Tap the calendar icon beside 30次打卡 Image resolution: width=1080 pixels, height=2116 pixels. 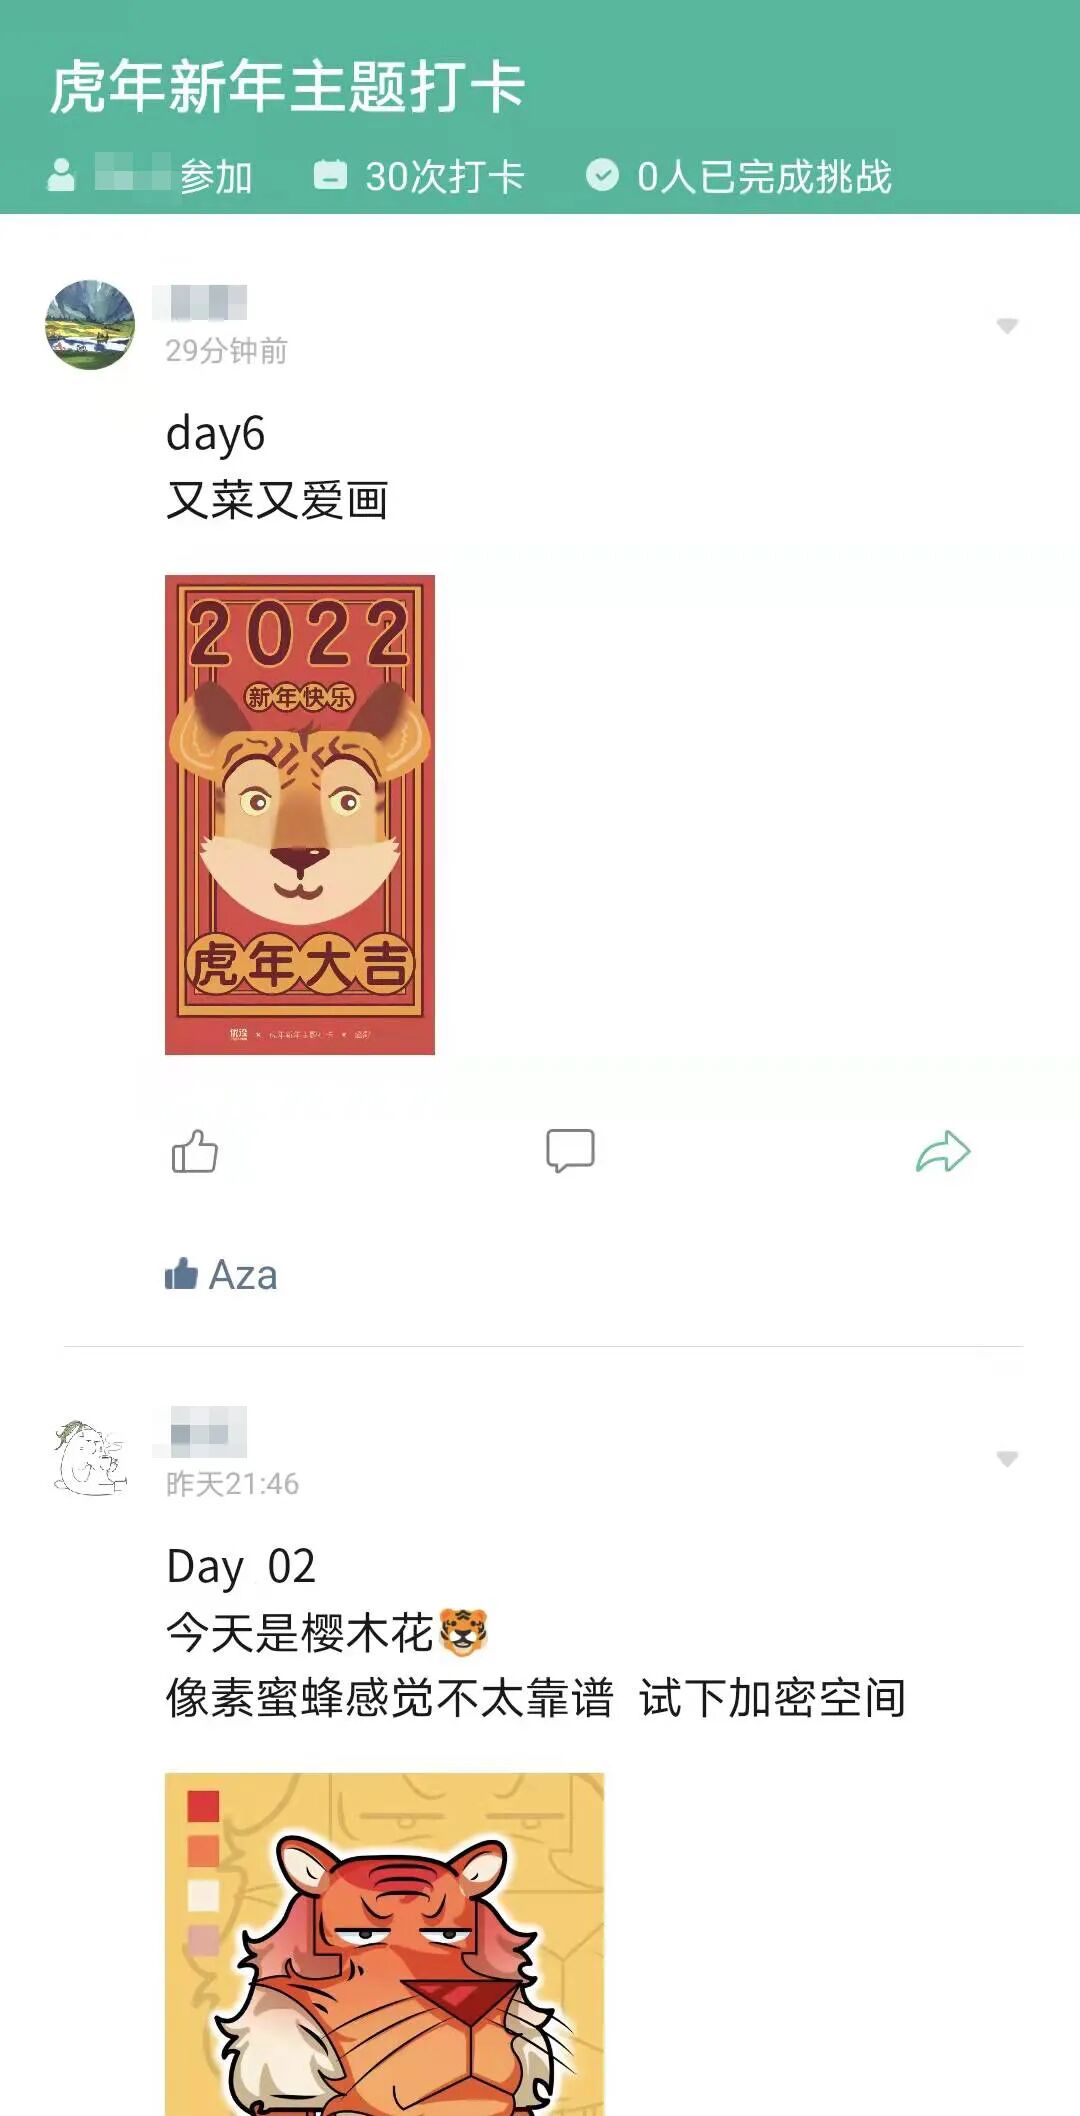tap(330, 175)
